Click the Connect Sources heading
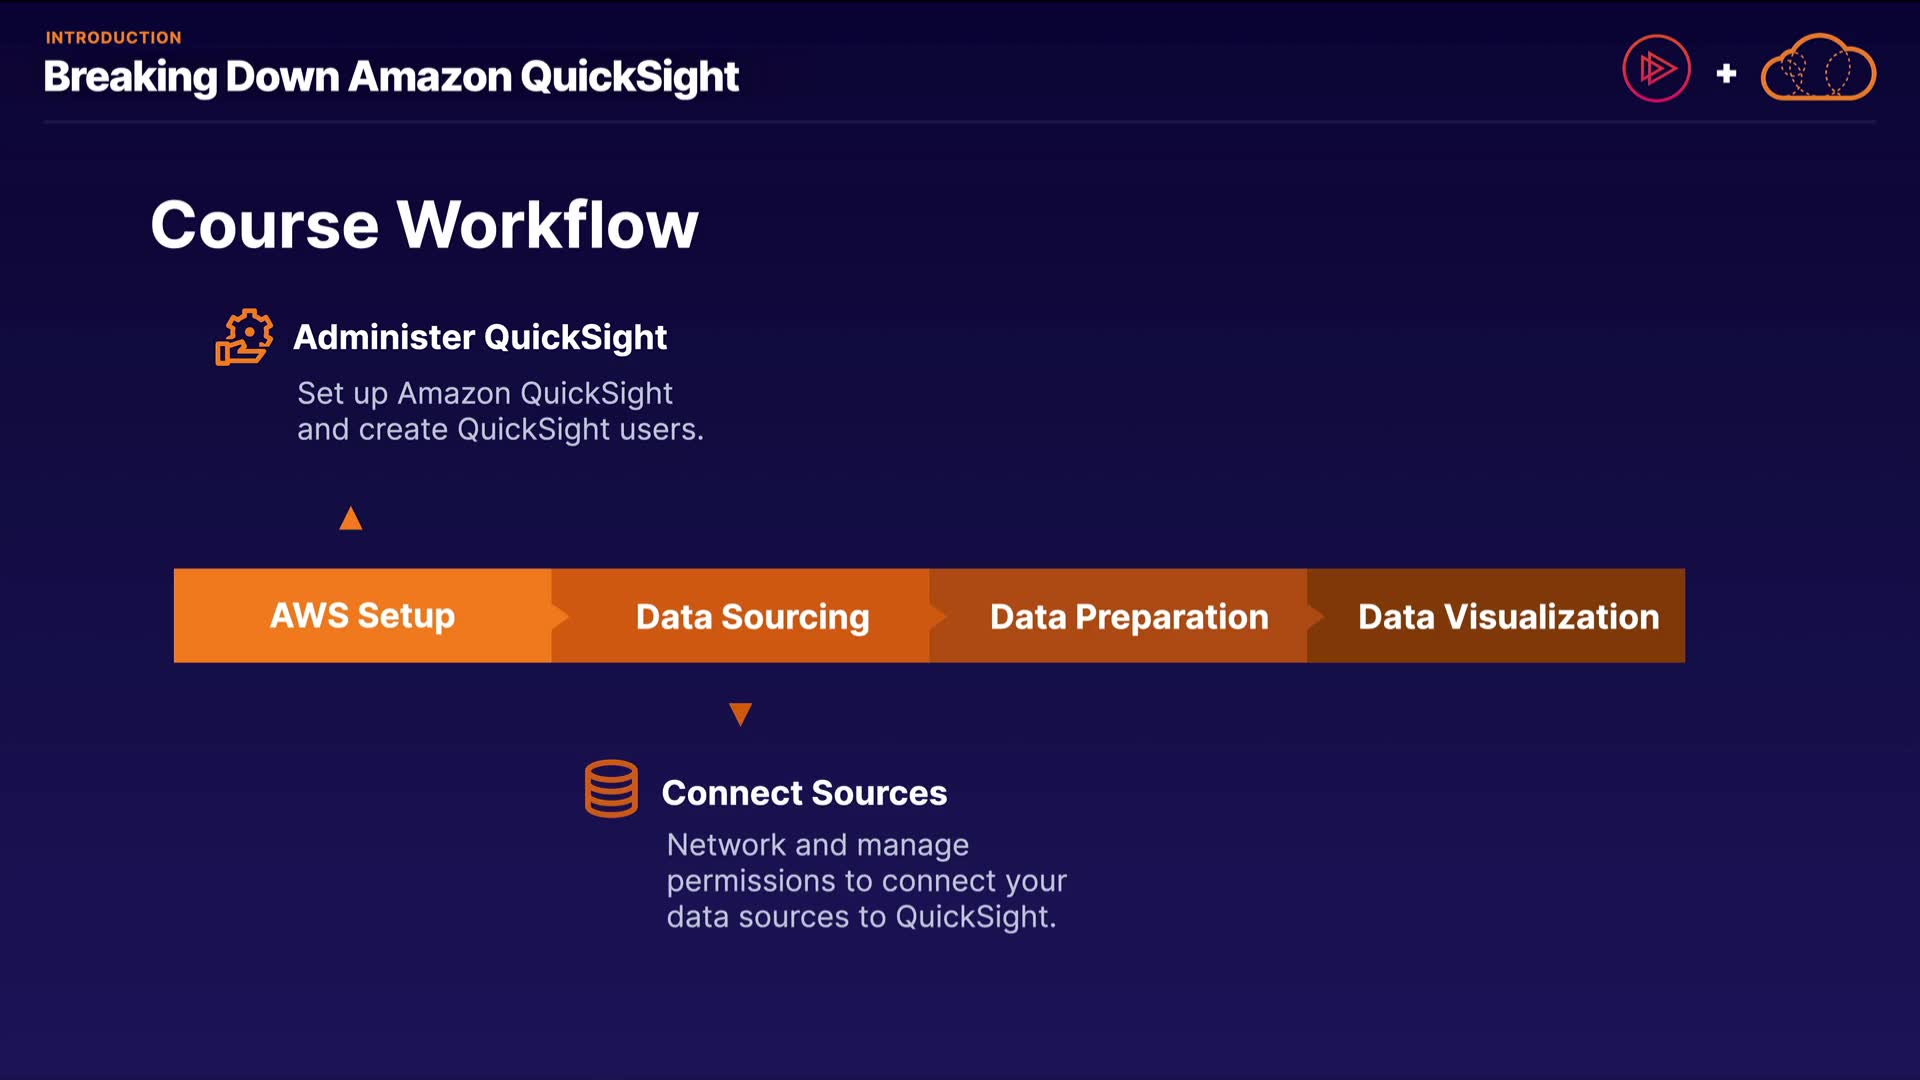The image size is (1920, 1080). [x=804, y=793]
